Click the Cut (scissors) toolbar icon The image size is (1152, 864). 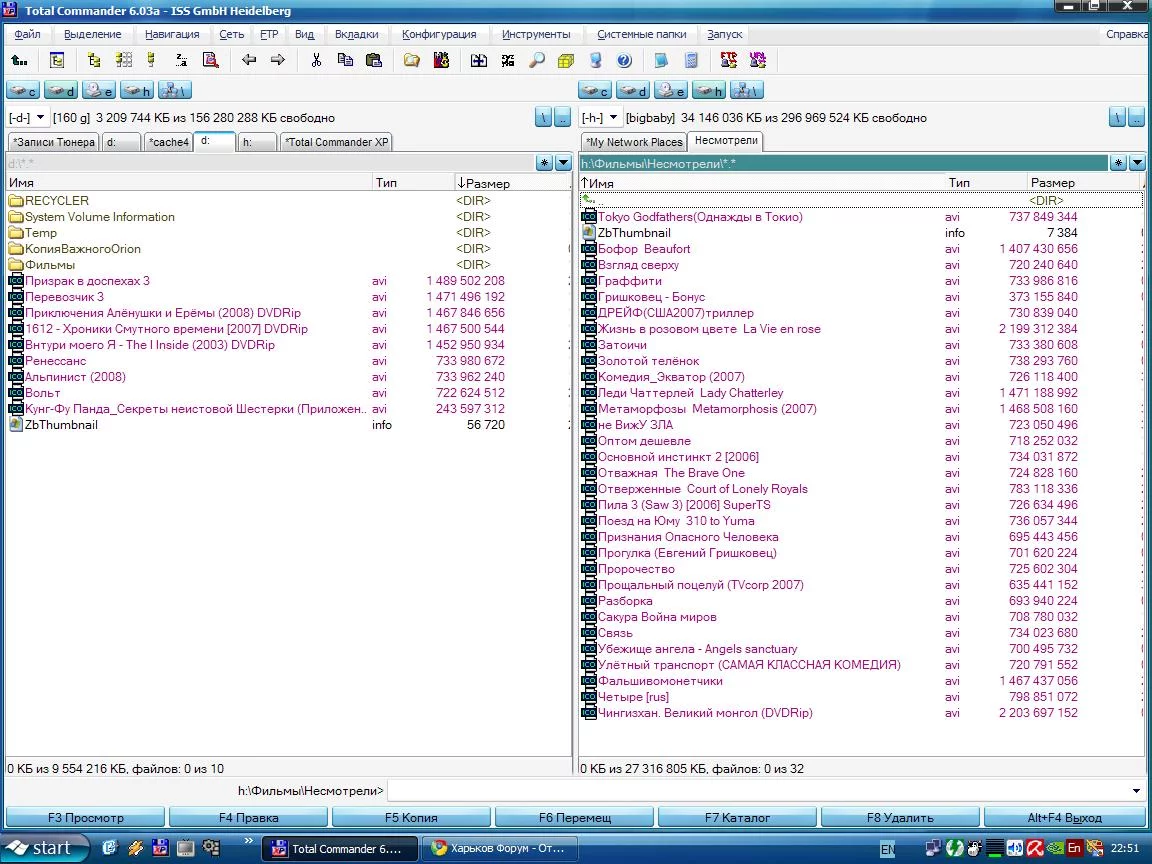click(x=316, y=60)
